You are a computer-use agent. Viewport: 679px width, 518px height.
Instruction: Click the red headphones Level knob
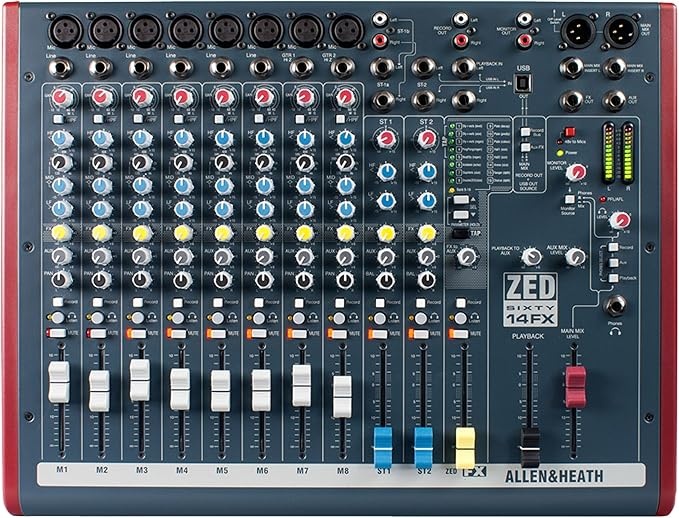click(x=620, y=220)
